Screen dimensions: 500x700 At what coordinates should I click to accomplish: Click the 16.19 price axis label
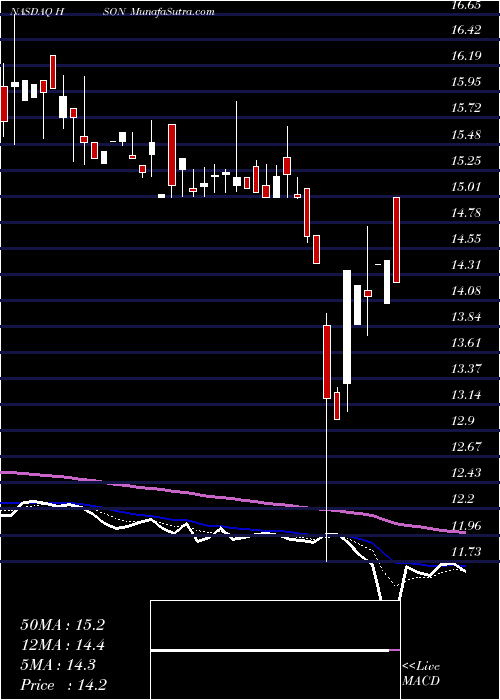pyautogui.click(x=467, y=56)
